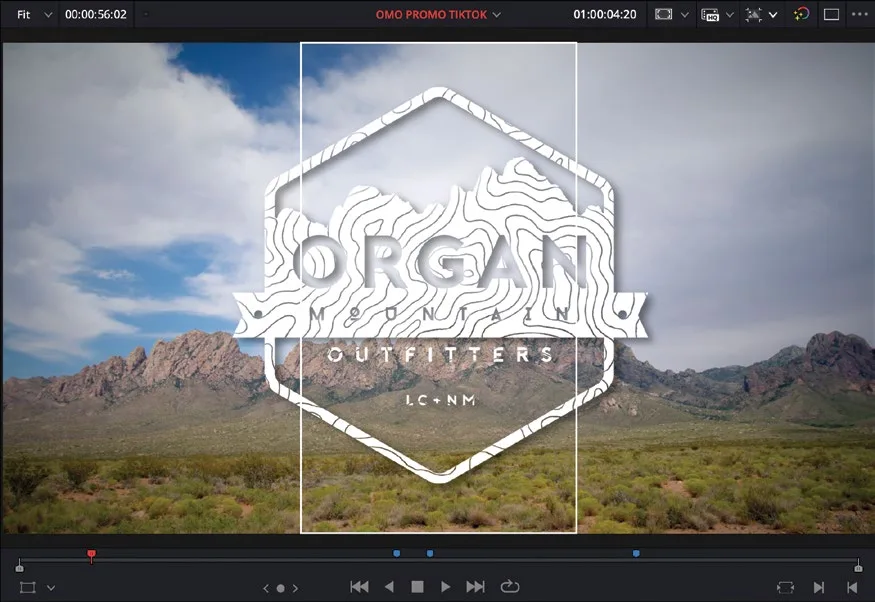Toggle the safe area overlay icon
Image resolution: width=875 pixels, height=602 pixels.
point(663,15)
